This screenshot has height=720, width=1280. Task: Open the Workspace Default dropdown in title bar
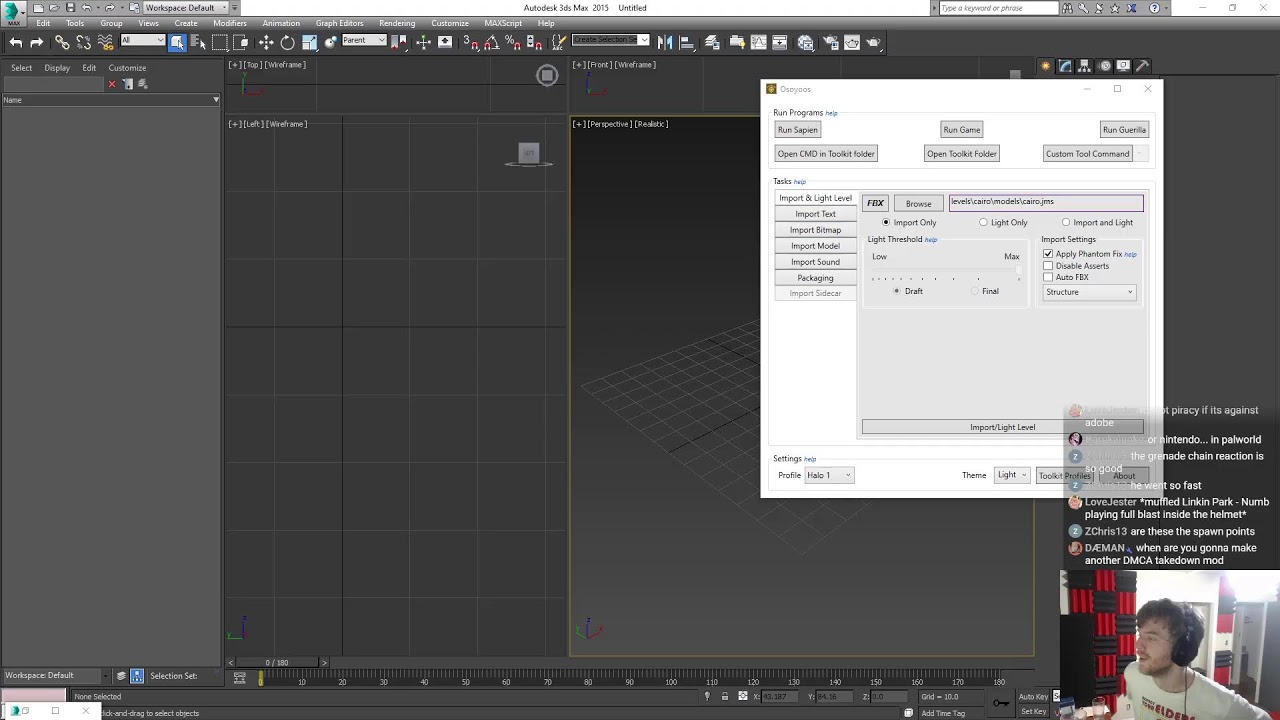(185, 8)
